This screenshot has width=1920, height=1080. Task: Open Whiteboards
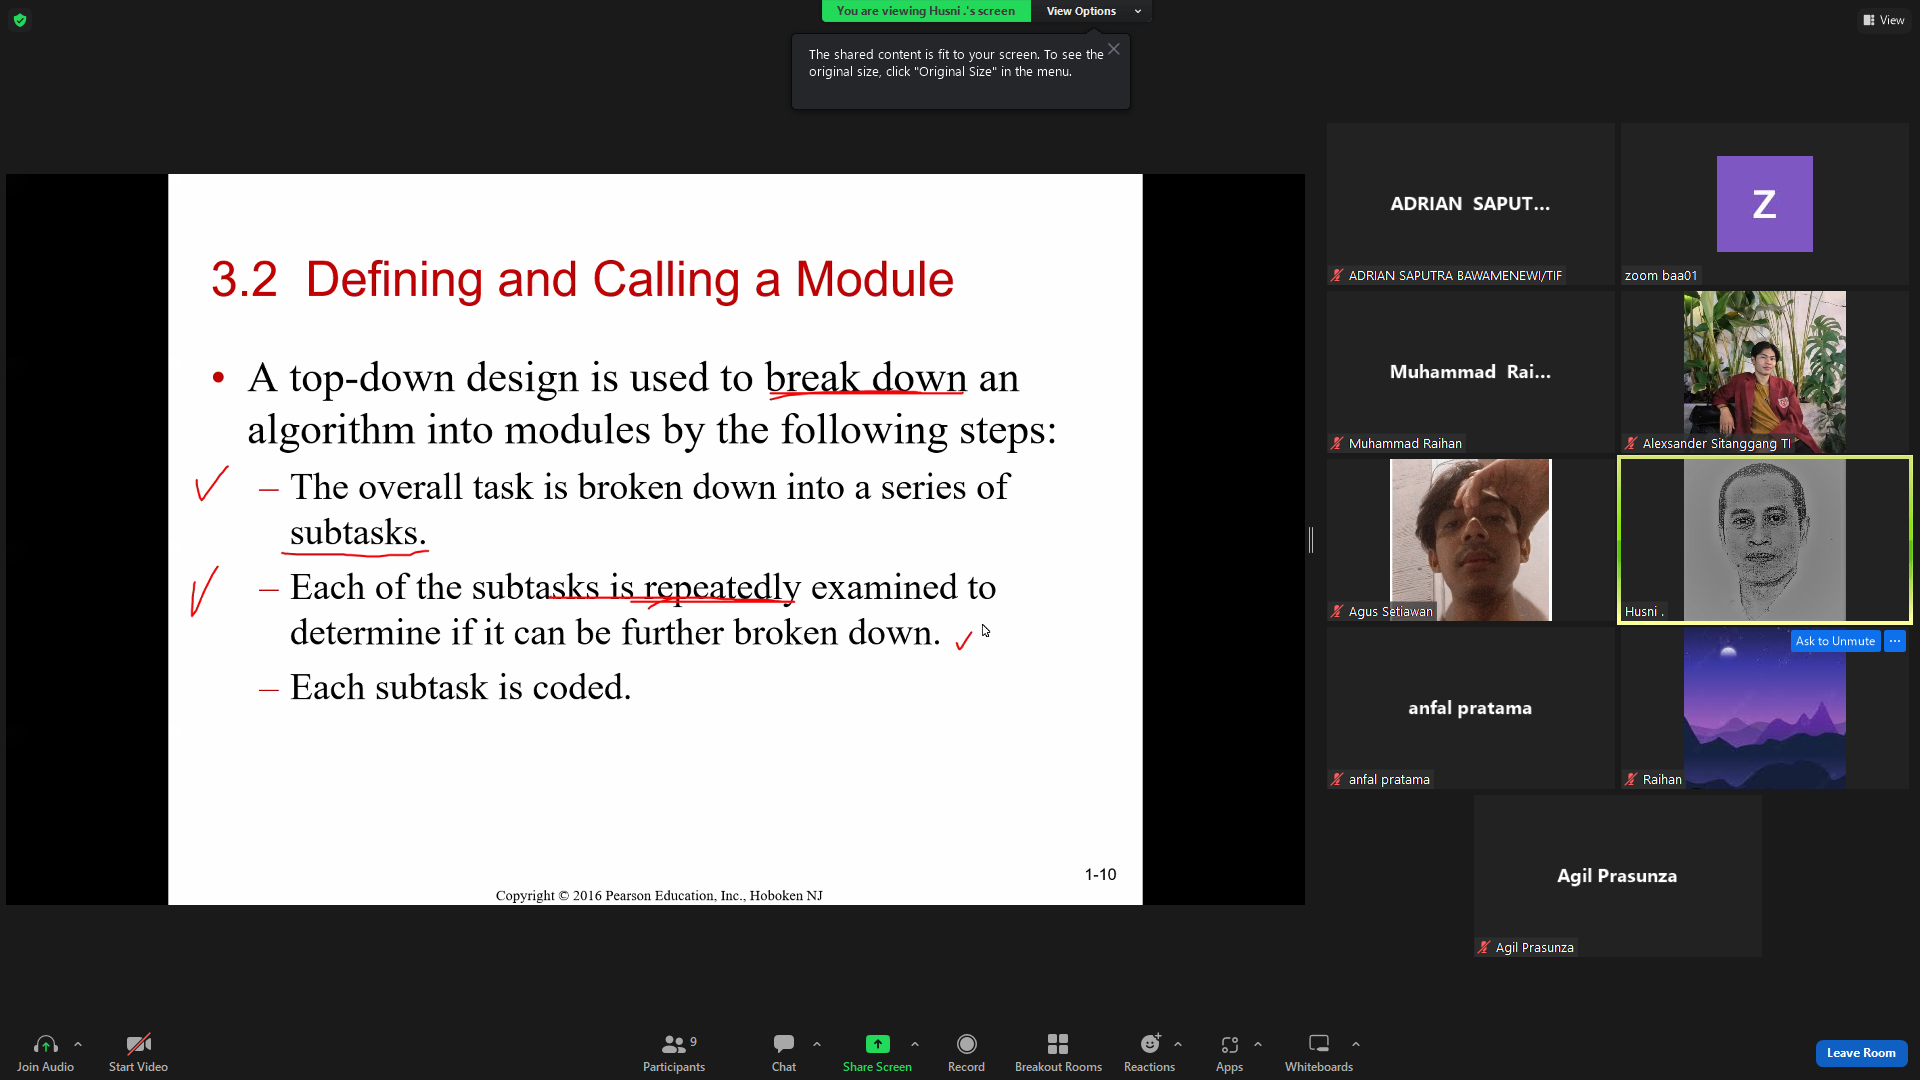[x=1318, y=1053]
